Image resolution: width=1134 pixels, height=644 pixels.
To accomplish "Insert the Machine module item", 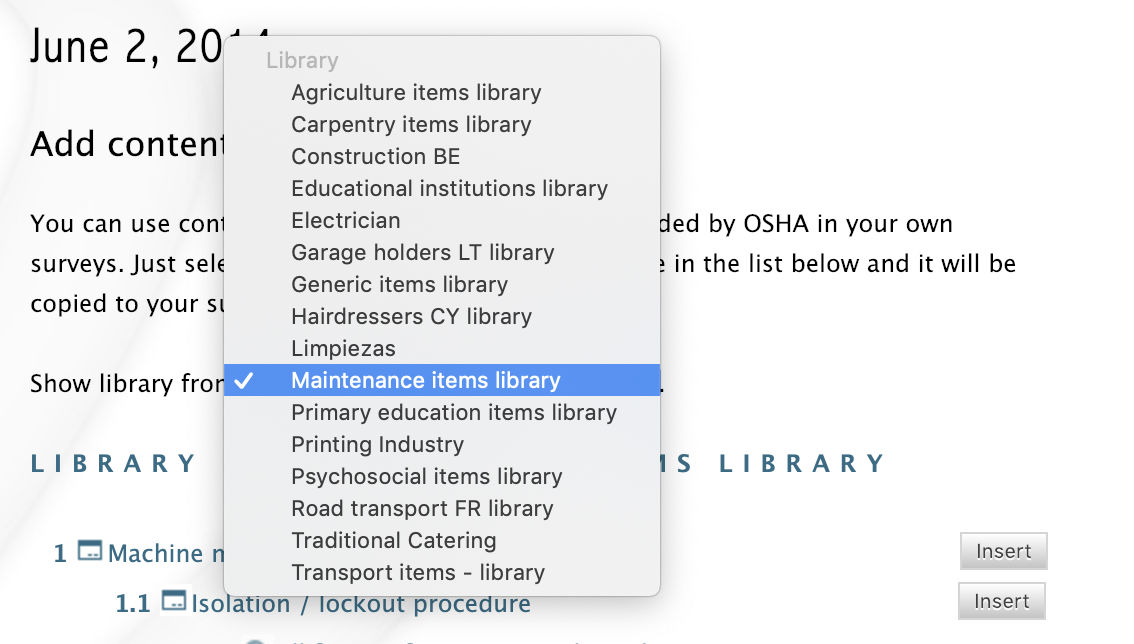I will click(x=1002, y=551).
